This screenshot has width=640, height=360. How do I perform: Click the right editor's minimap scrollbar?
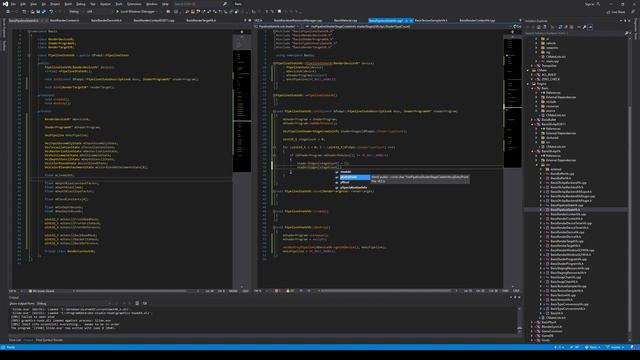click(x=512, y=159)
